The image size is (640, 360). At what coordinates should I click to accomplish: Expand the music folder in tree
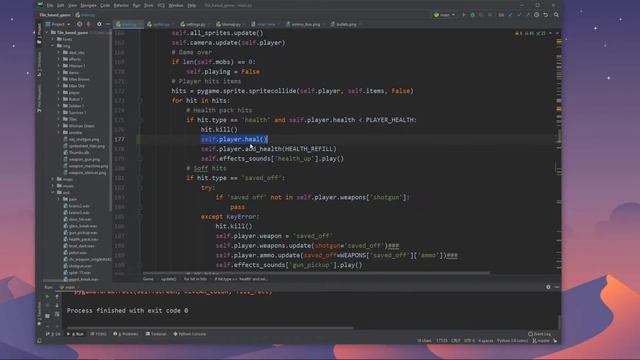[x=53, y=186]
